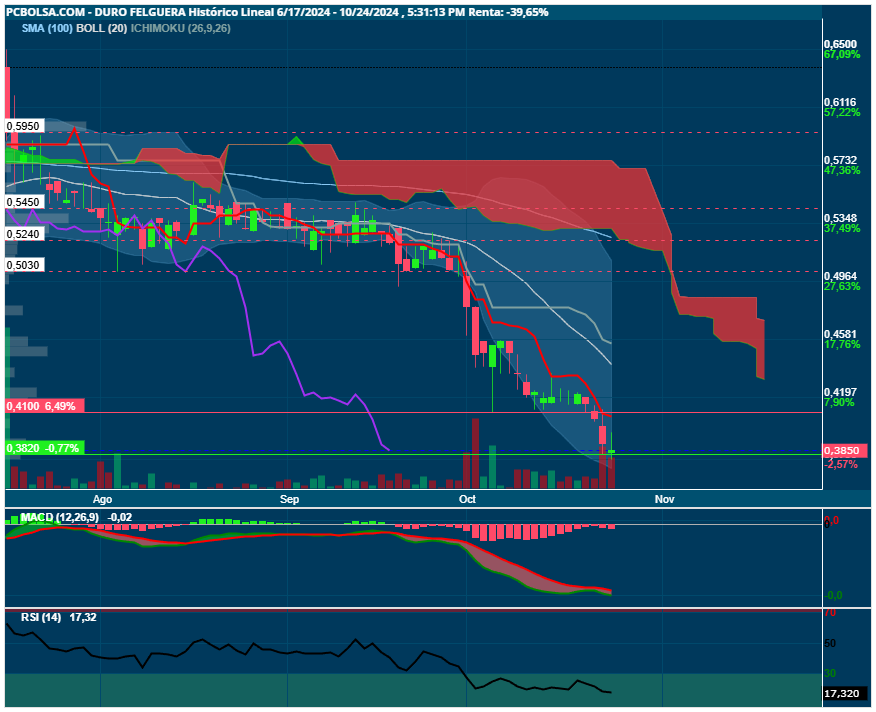Click the red 0,4100 6,49% level tag
The width and height of the screenshot is (876, 712).
click(45, 406)
